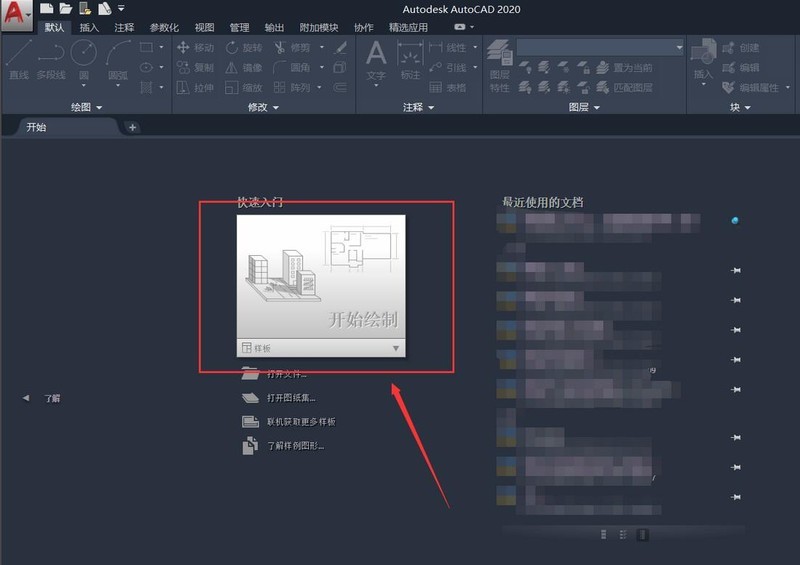Insert a 表格 table
The height and width of the screenshot is (565, 800).
pos(448,88)
